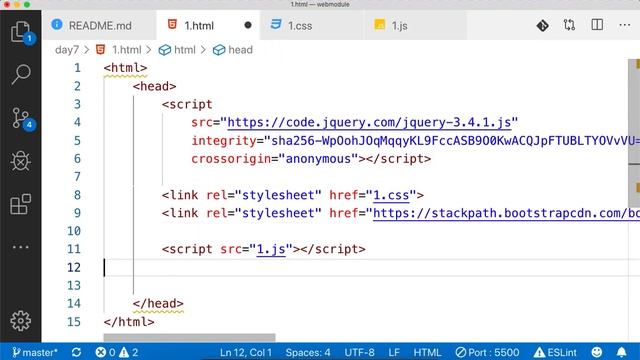Follow the stackpath bootstrapcdn link
640x360 pixels.
(x=506, y=213)
